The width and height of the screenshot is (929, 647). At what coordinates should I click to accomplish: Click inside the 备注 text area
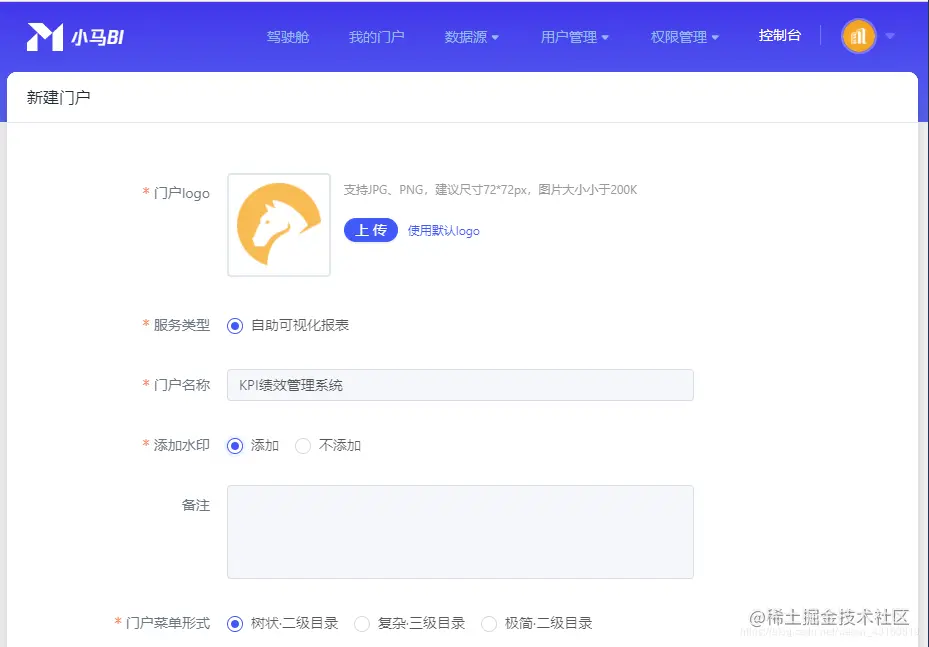[460, 530]
